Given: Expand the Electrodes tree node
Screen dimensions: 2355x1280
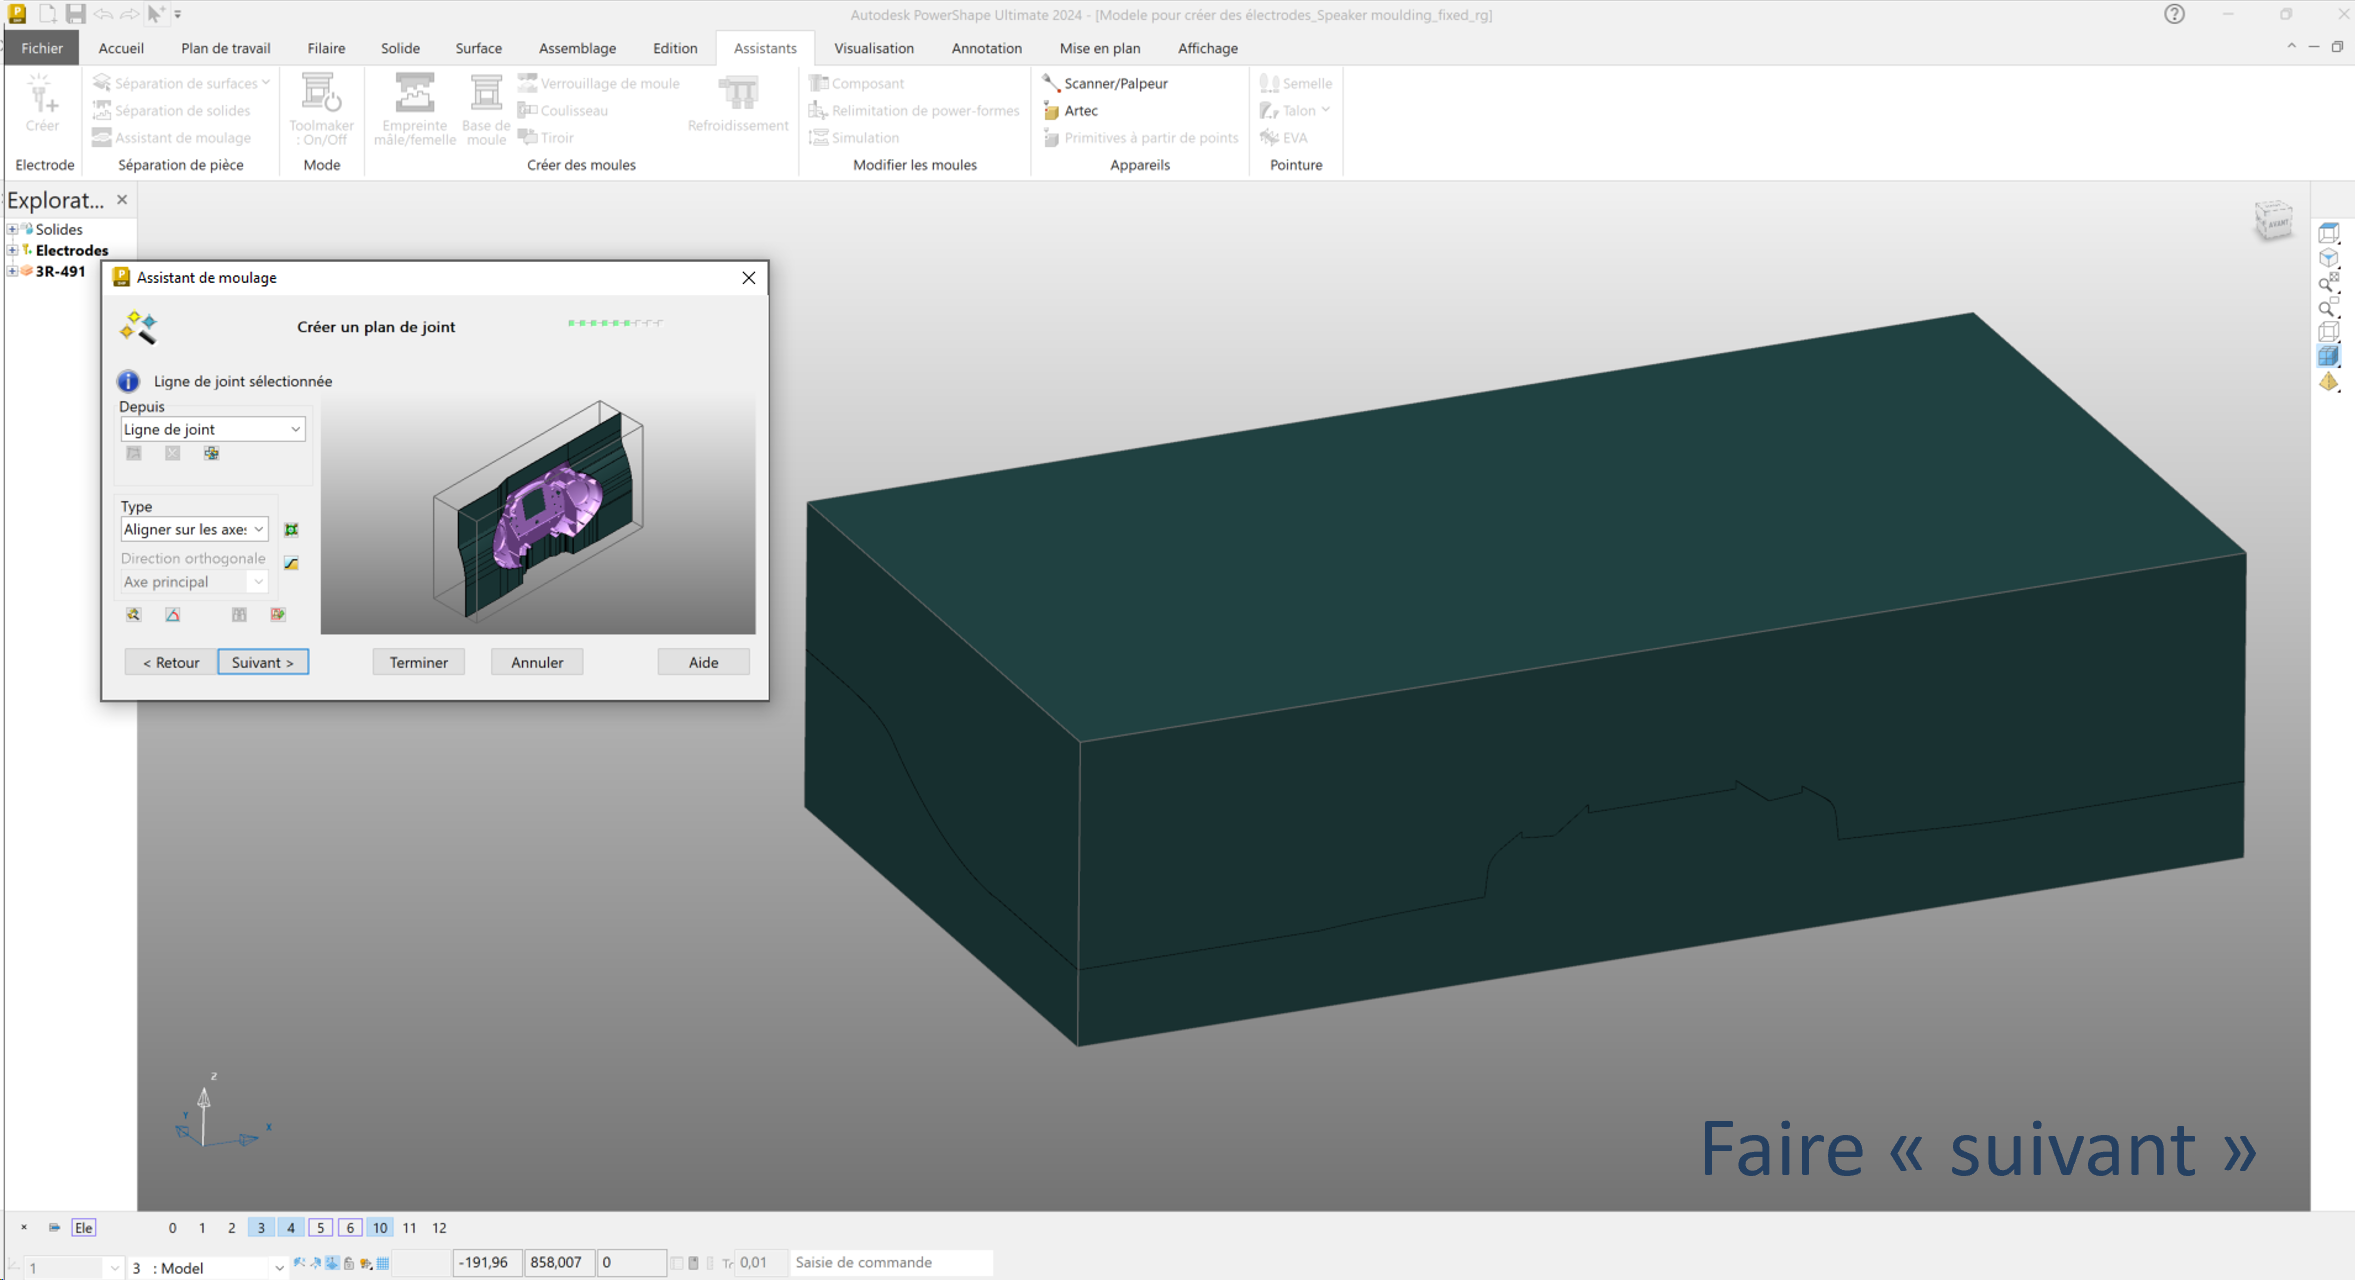Looking at the screenshot, I should [12, 250].
